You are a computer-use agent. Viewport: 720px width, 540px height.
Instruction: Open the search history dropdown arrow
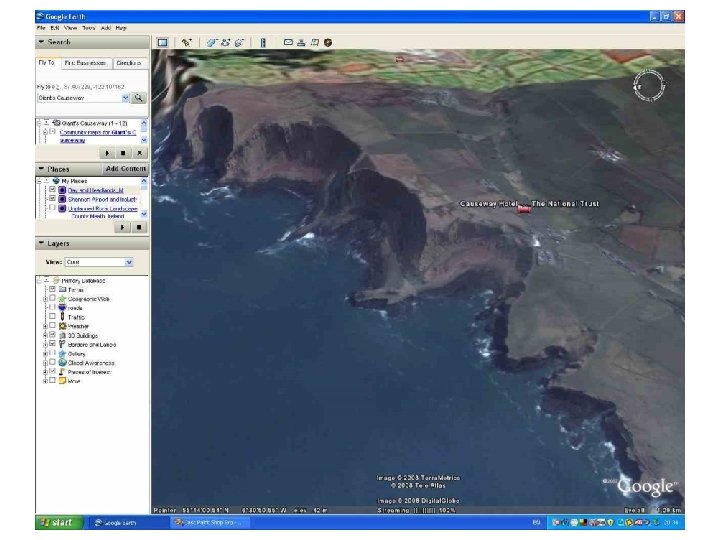(125, 98)
